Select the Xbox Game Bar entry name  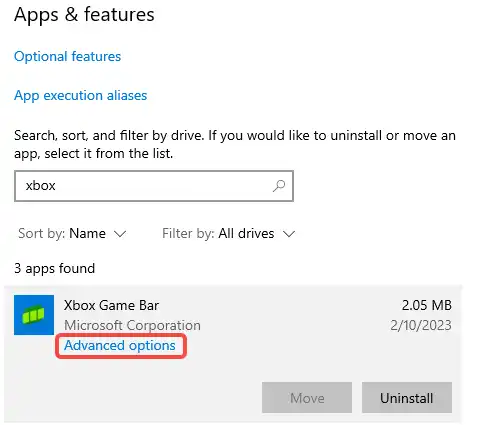[111, 305]
